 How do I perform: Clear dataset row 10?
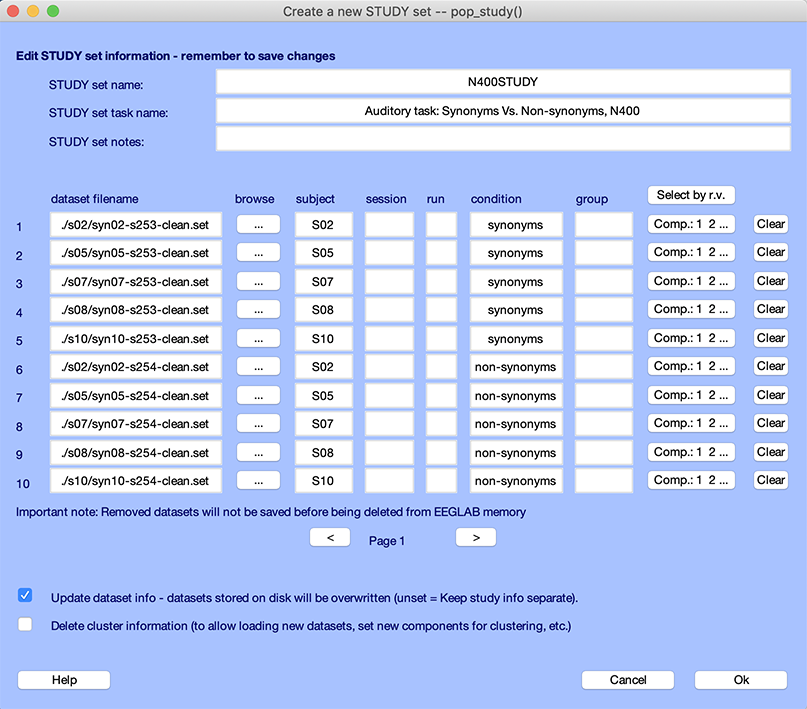[x=770, y=480]
